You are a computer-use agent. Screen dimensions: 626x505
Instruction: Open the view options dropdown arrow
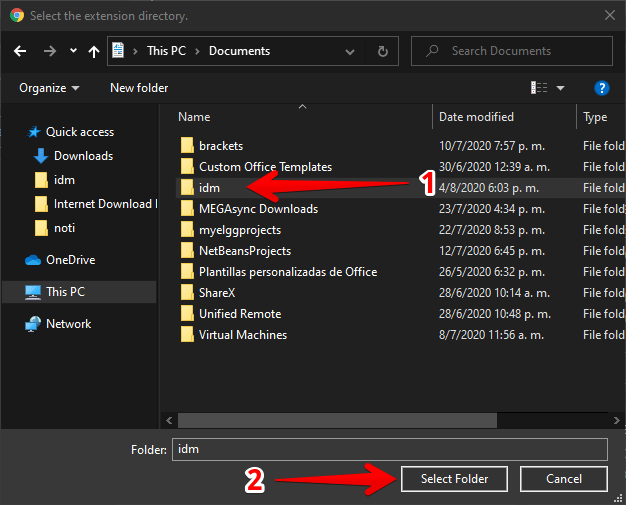(560, 88)
